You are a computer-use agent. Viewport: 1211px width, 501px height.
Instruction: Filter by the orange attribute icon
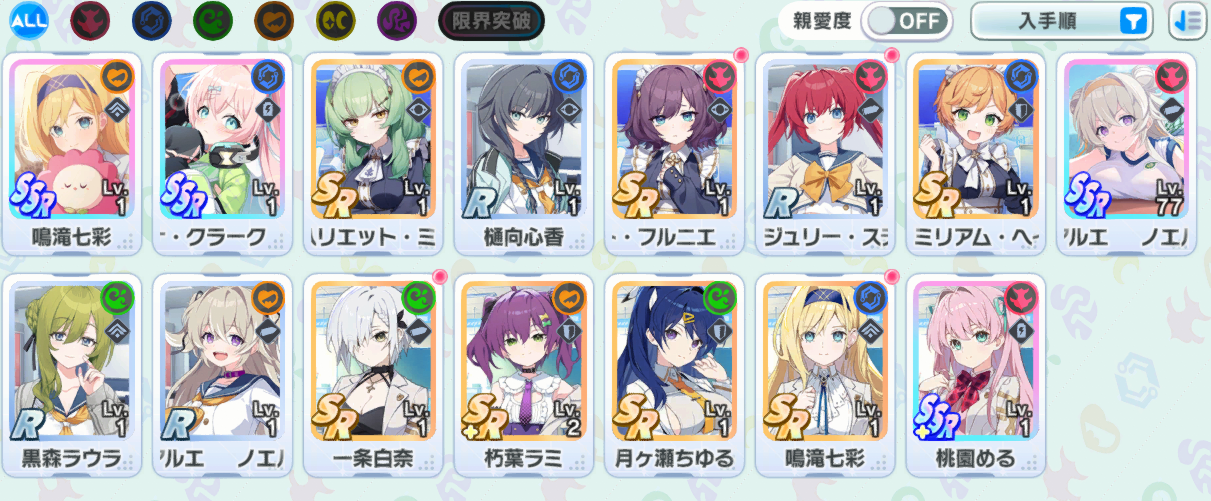pos(273,19)
